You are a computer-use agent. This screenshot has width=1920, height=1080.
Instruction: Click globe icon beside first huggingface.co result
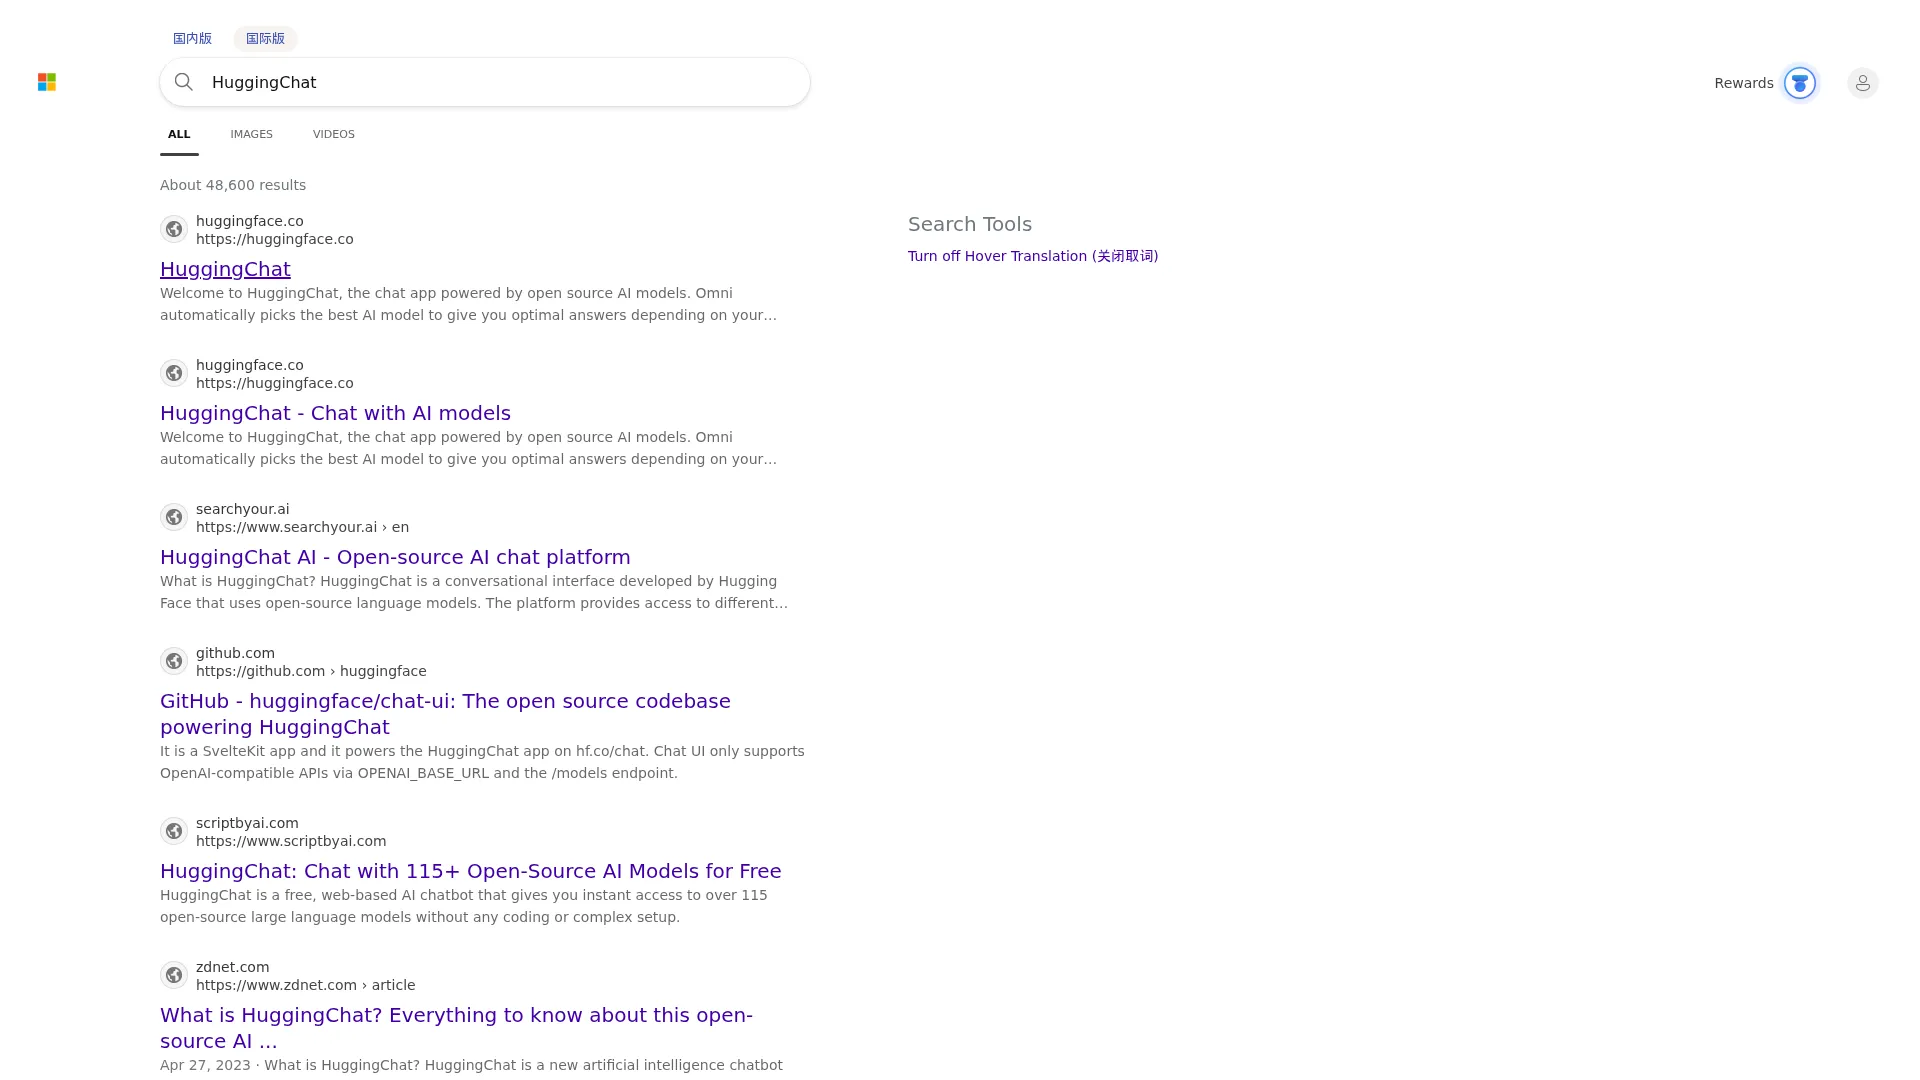174,229
